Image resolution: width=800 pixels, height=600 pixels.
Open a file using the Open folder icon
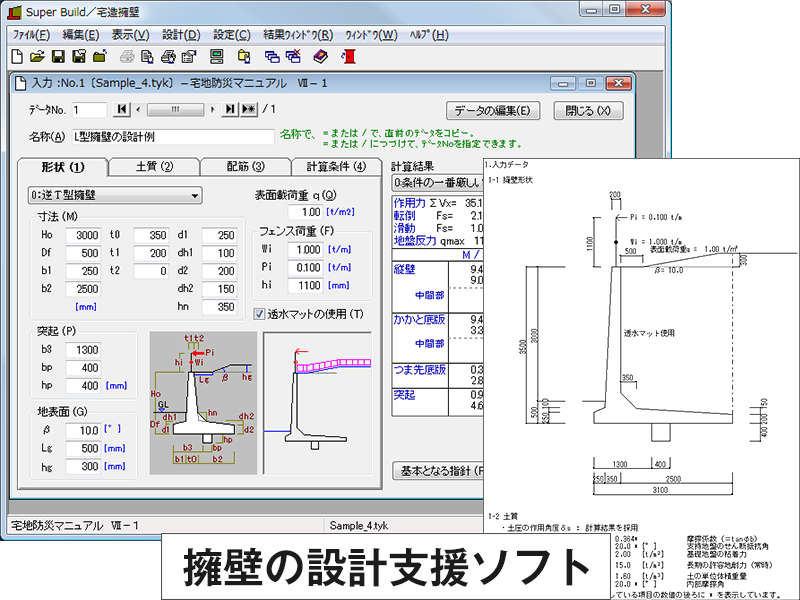(x=37, y=56)
